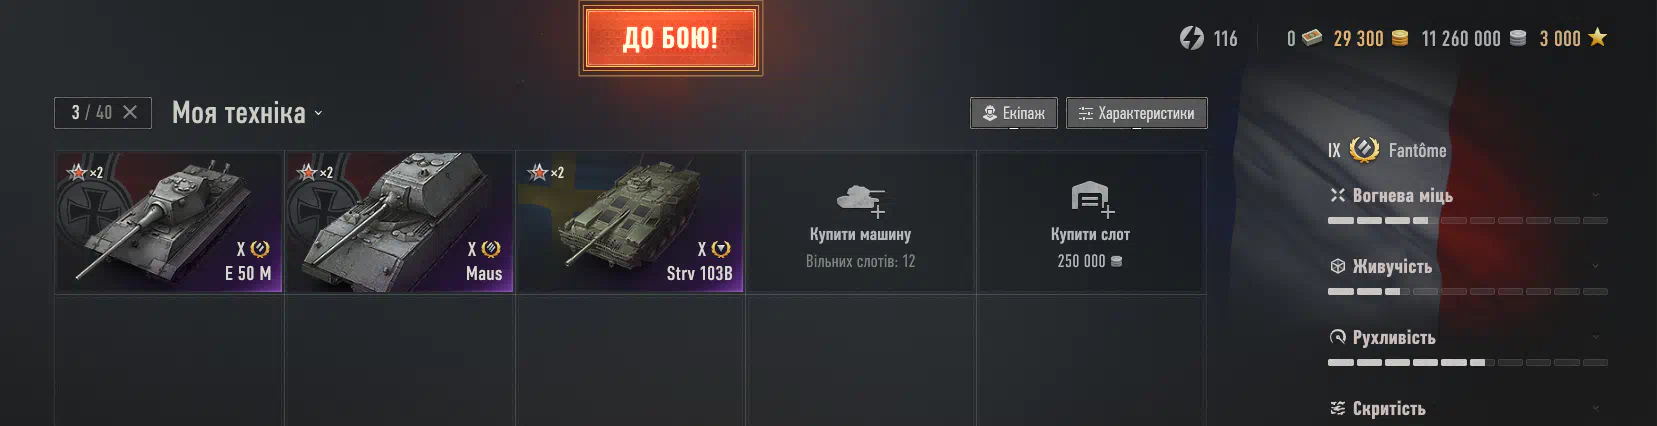Click the gold coins icon beside 29 300
Viewport: 1657px width, 426px height.
tap(1400, 38)
